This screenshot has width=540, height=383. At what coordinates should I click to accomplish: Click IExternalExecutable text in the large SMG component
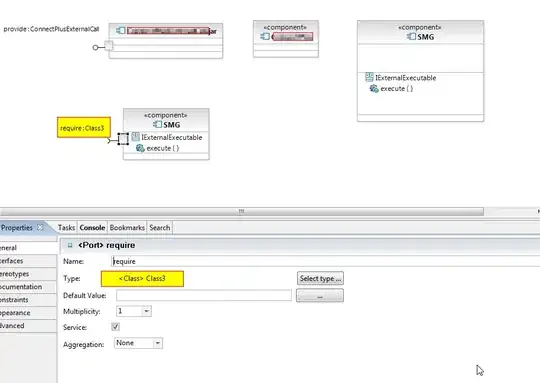pos(406,78)
